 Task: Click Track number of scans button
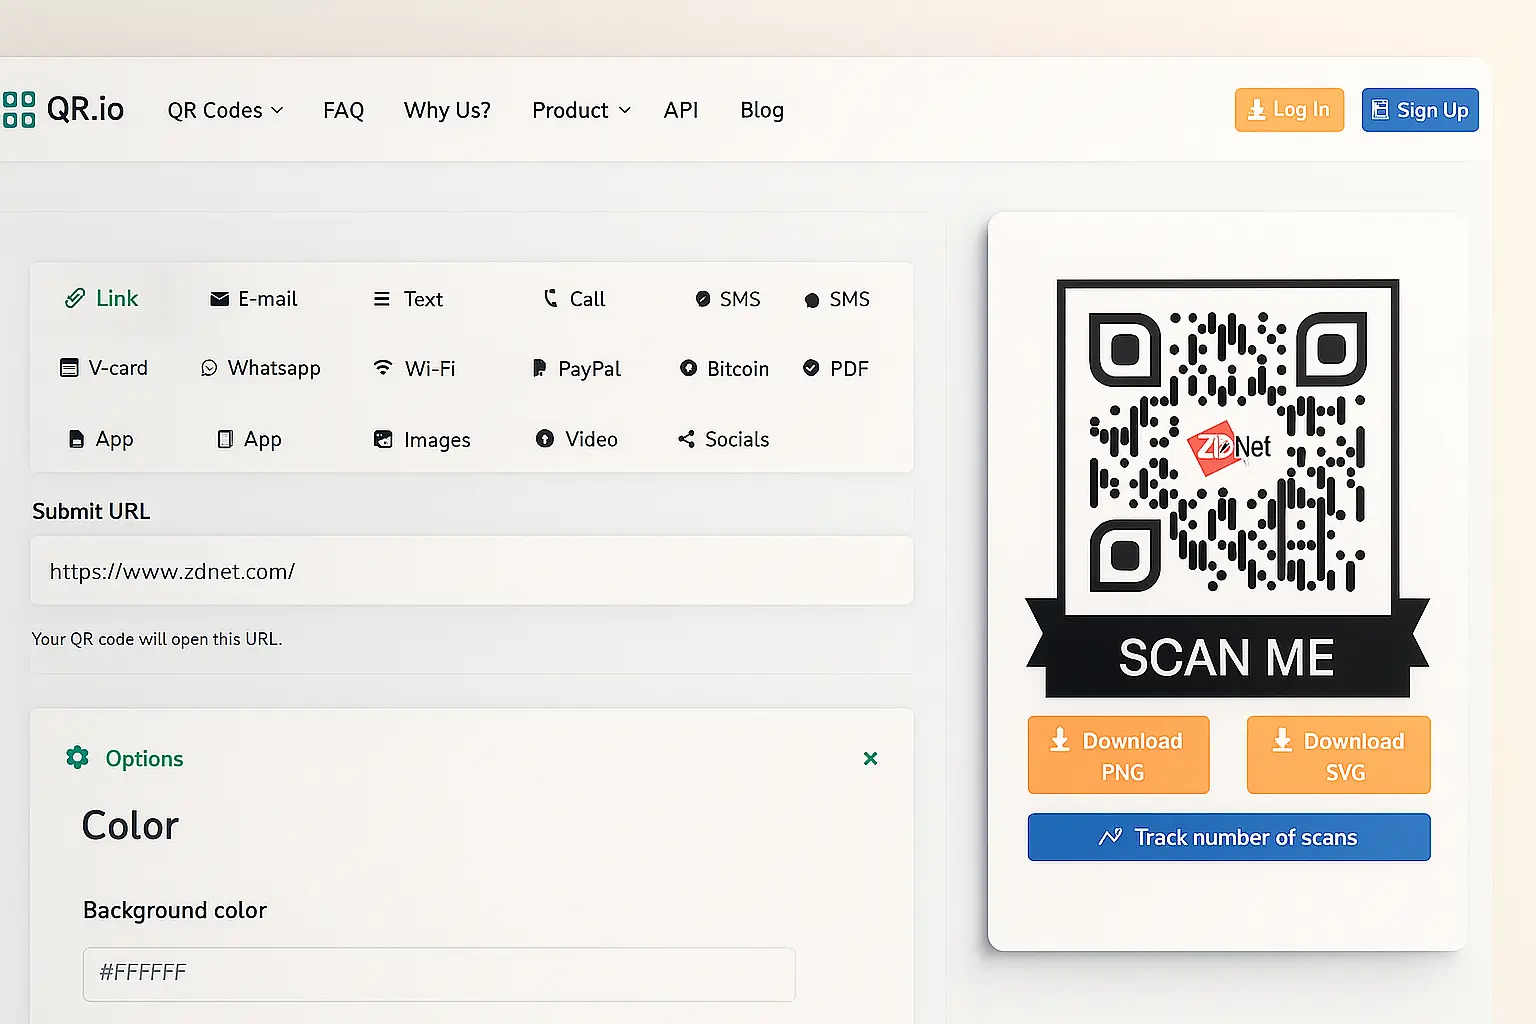click(x=1229, y=837)
